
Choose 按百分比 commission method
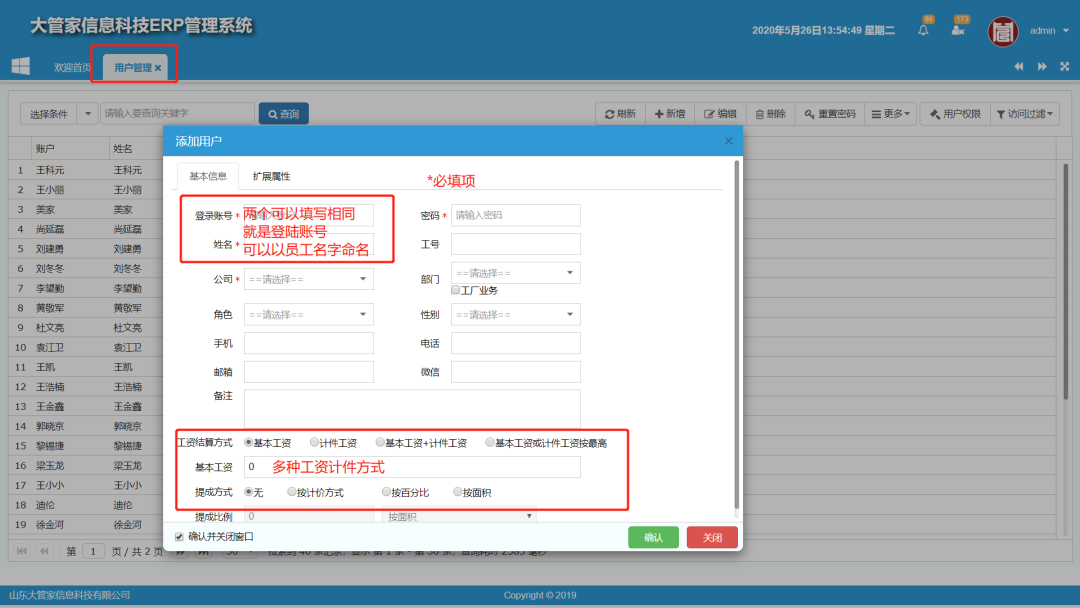[x=386, y=492]
